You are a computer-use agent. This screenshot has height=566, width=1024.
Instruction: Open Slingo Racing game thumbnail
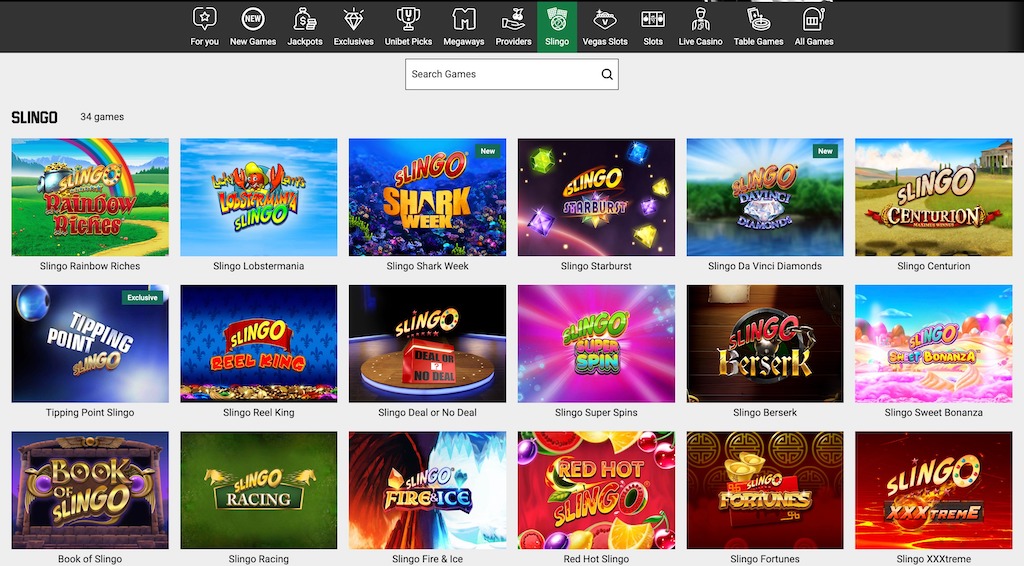pos(259,490)
